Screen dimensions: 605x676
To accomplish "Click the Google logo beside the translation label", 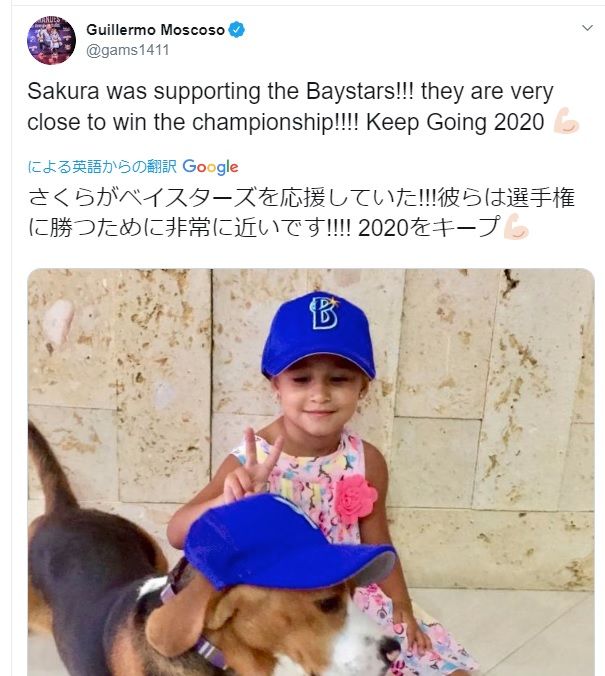I will (x=210, y=167).
